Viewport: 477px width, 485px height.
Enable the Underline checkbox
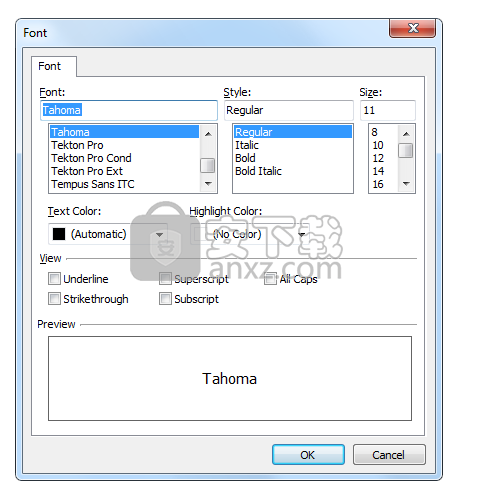54,279
